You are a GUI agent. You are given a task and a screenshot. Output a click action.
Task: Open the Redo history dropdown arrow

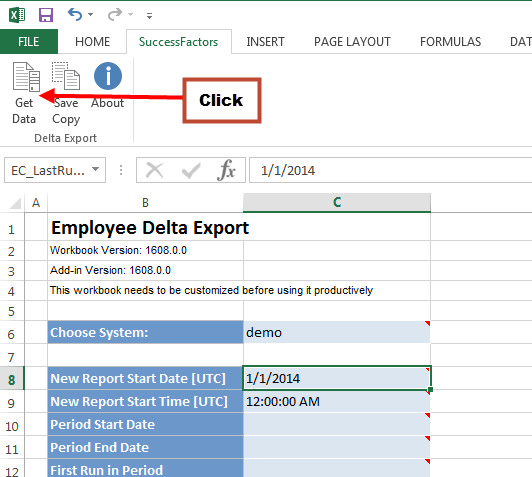130,14
